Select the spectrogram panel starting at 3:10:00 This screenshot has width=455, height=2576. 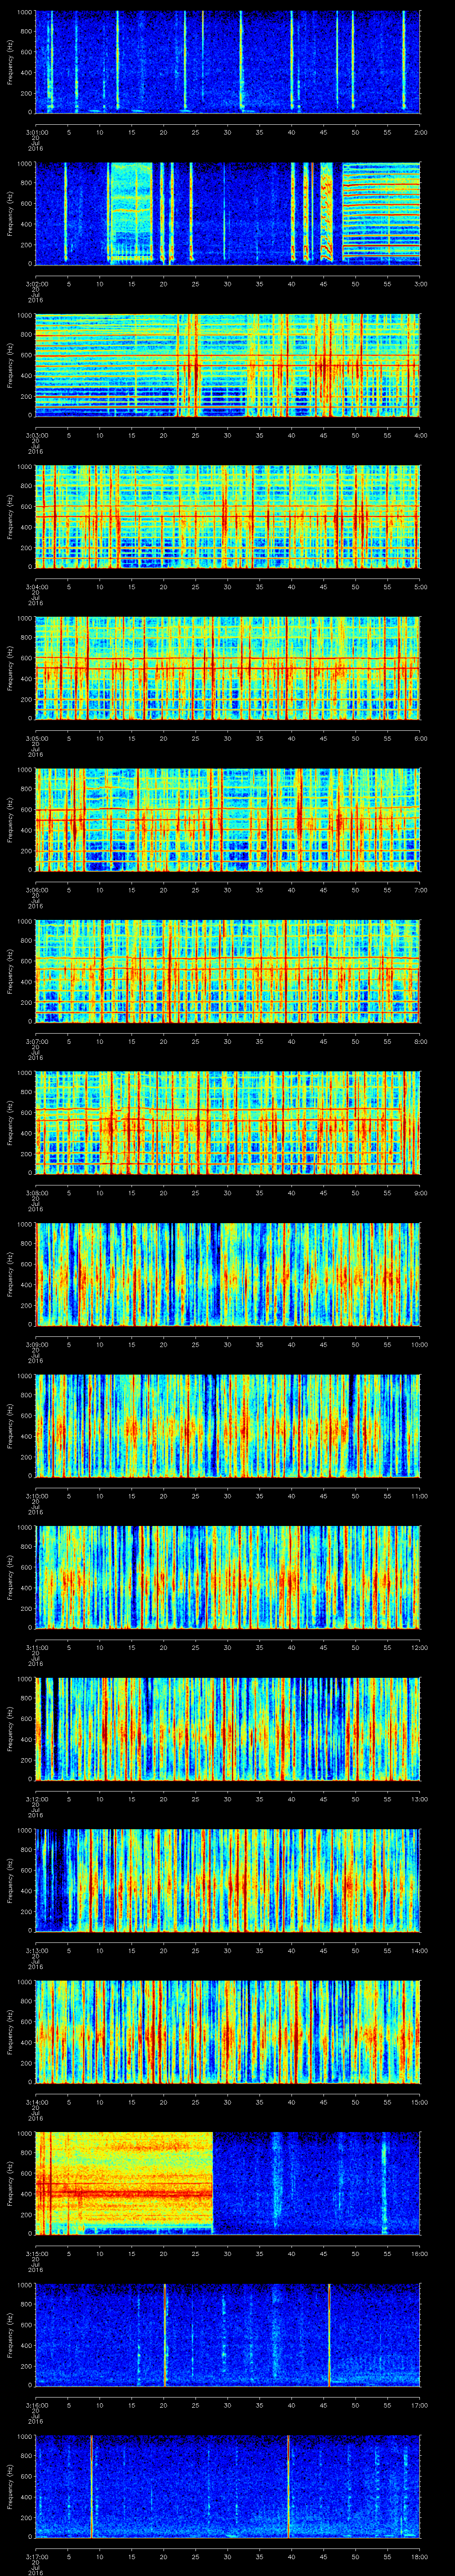[x=228, y=1425]
